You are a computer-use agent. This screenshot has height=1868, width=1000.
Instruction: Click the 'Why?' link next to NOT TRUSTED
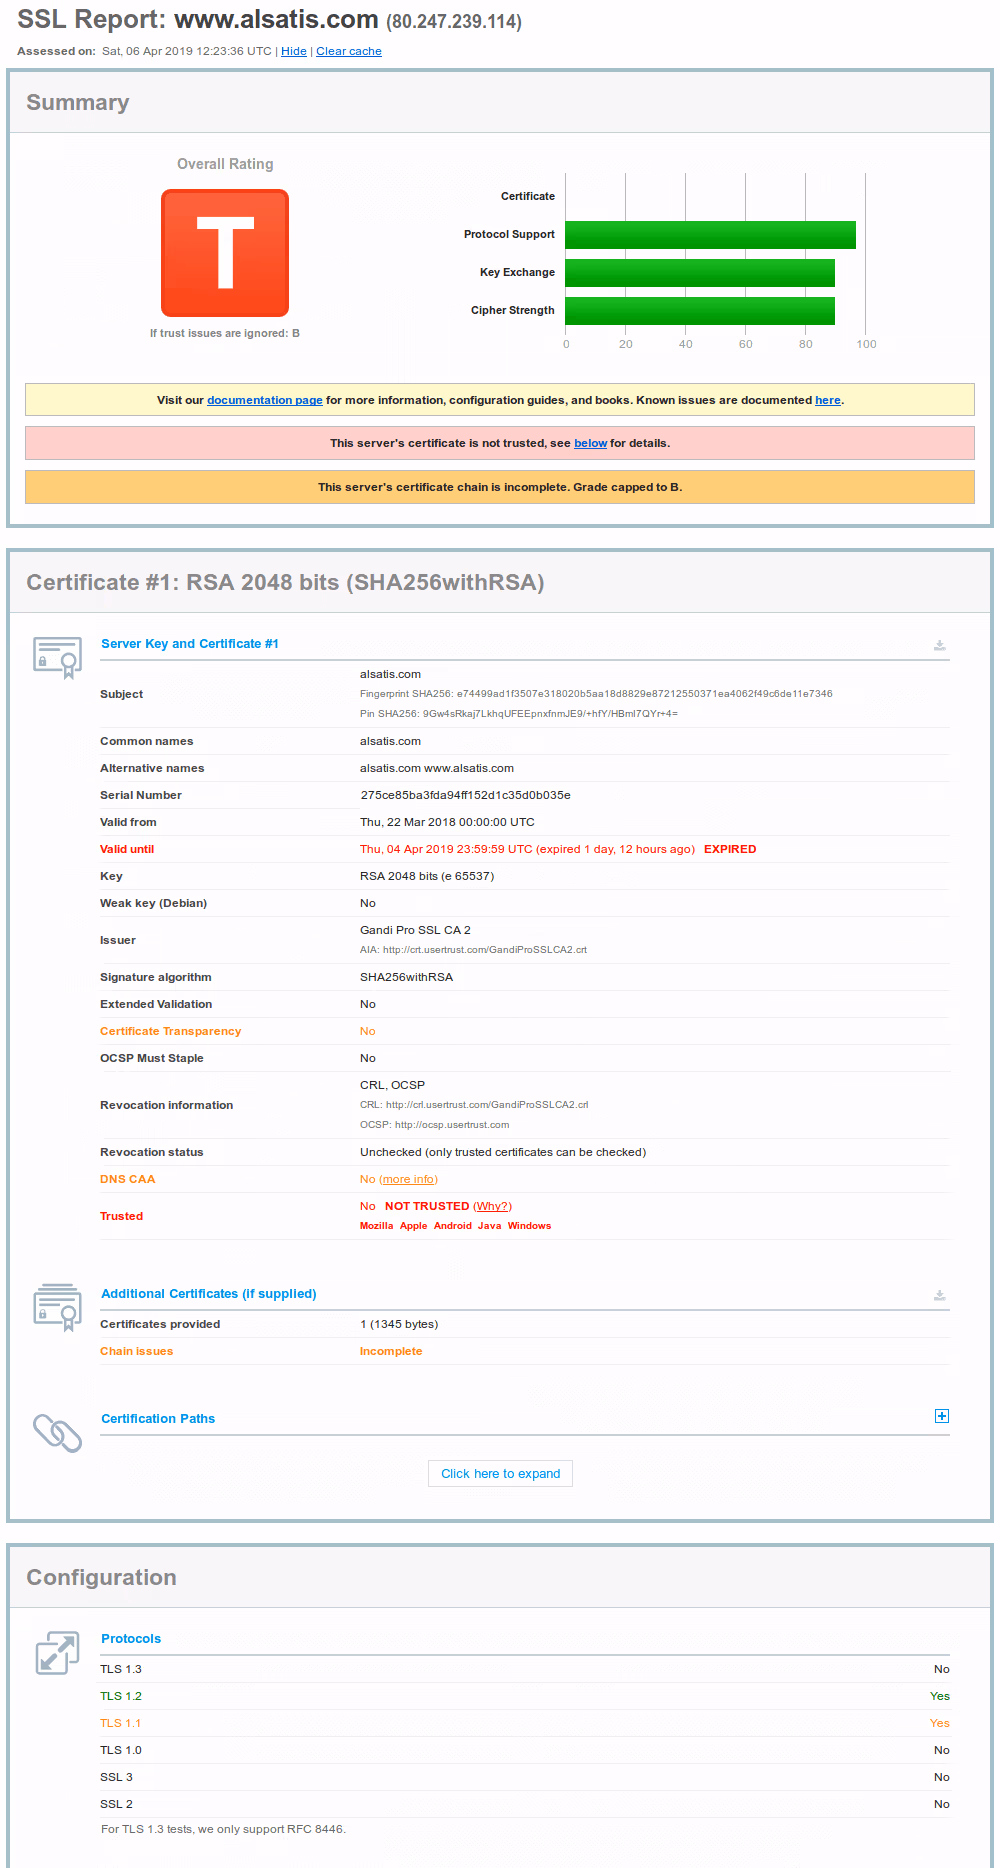click(x=492, y=1206)
